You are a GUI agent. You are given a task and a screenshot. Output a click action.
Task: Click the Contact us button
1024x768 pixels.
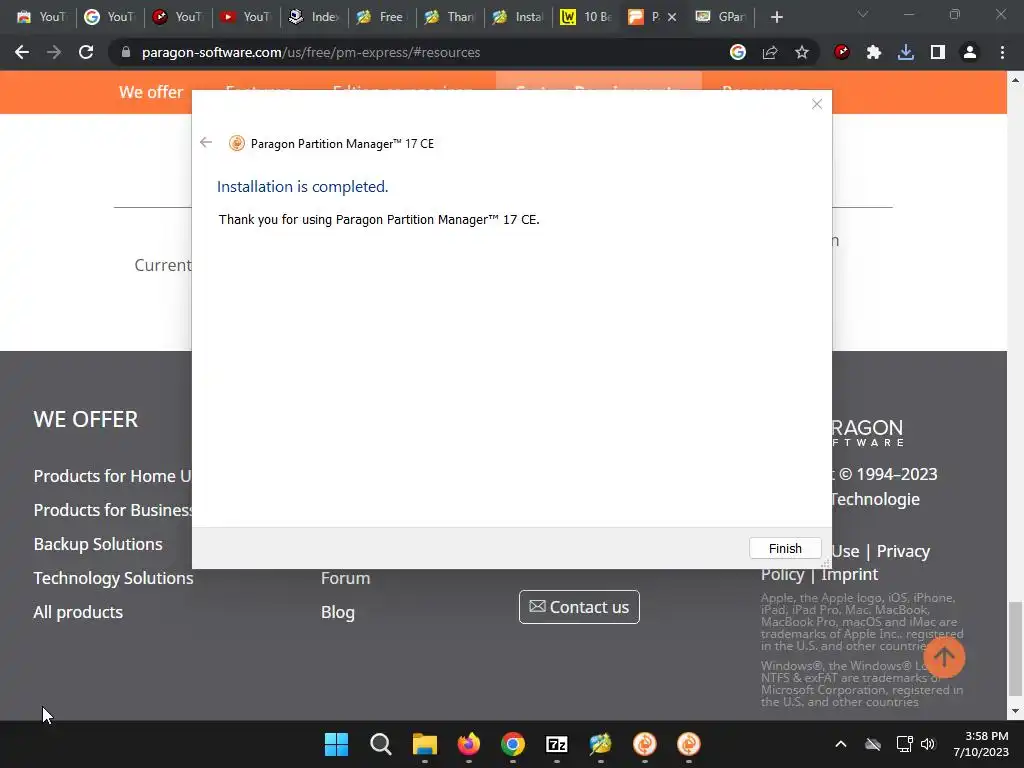(579, 607)
